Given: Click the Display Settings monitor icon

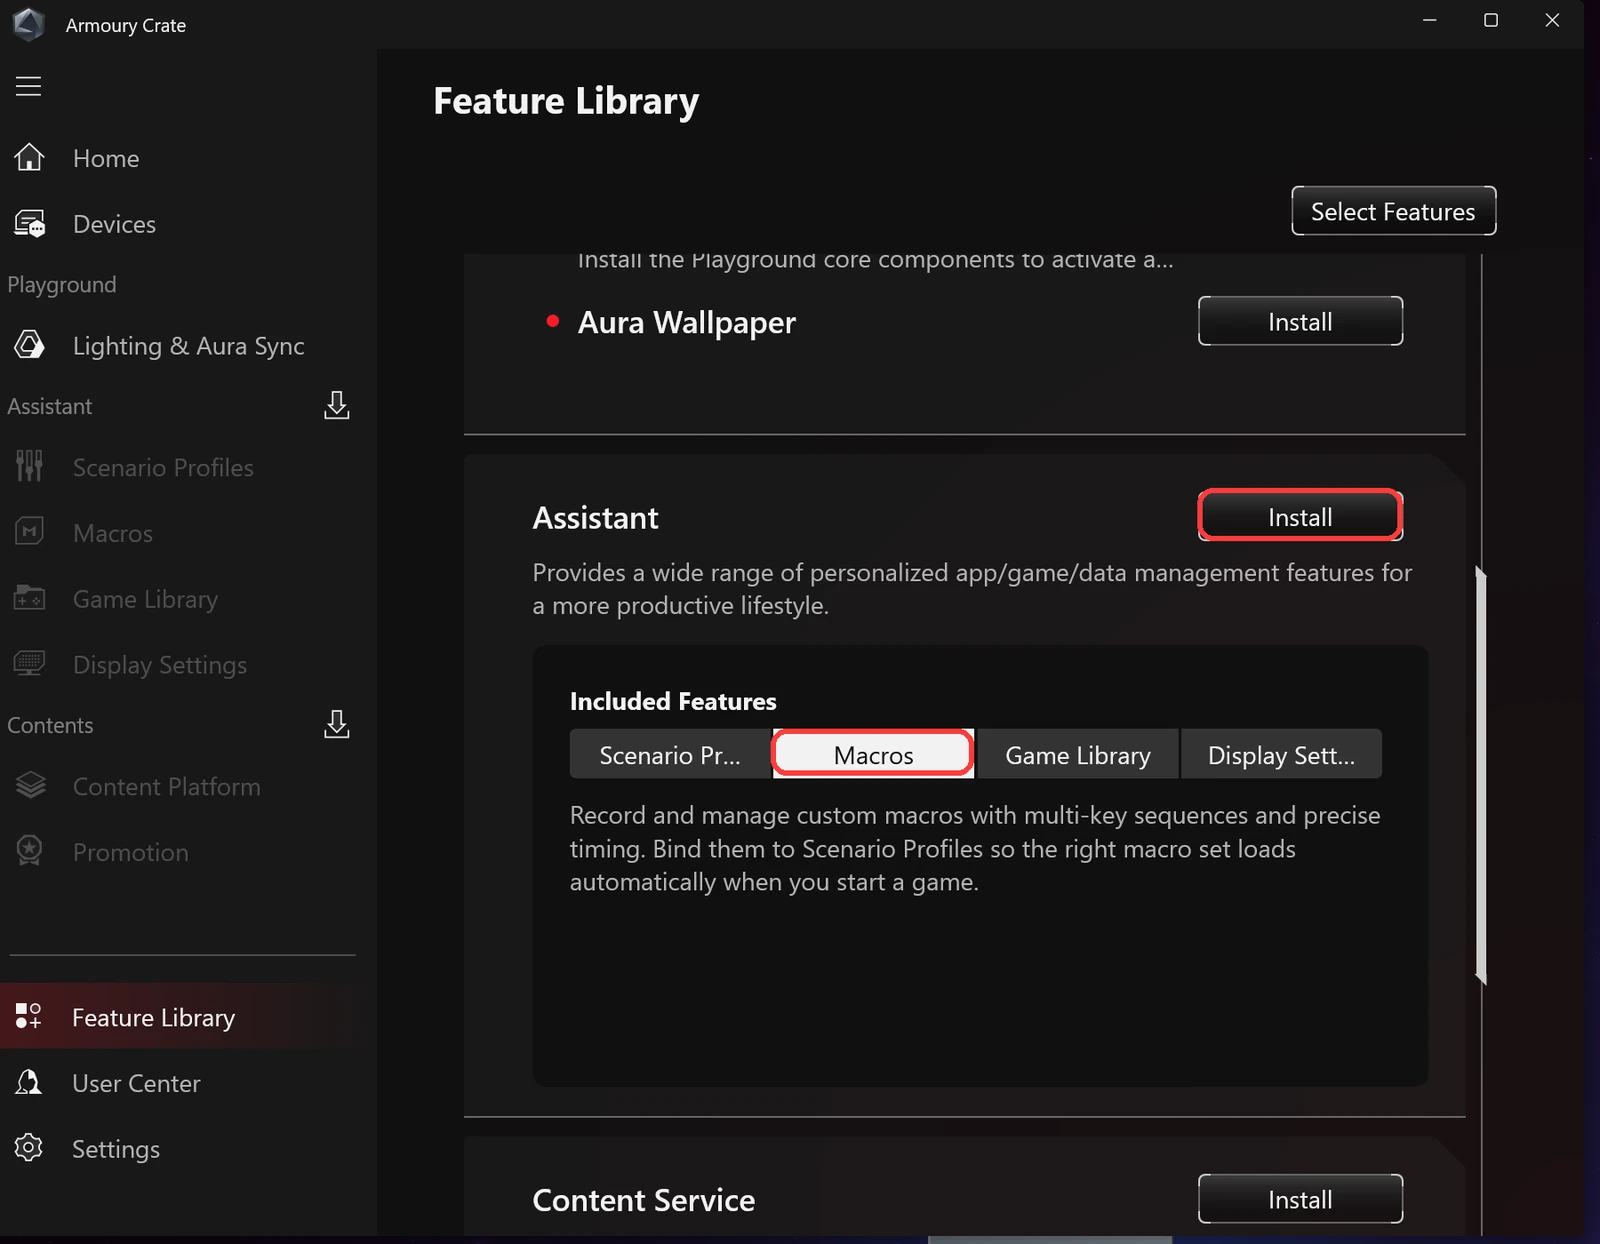Looking at the screenshot, I should point(29,664).
